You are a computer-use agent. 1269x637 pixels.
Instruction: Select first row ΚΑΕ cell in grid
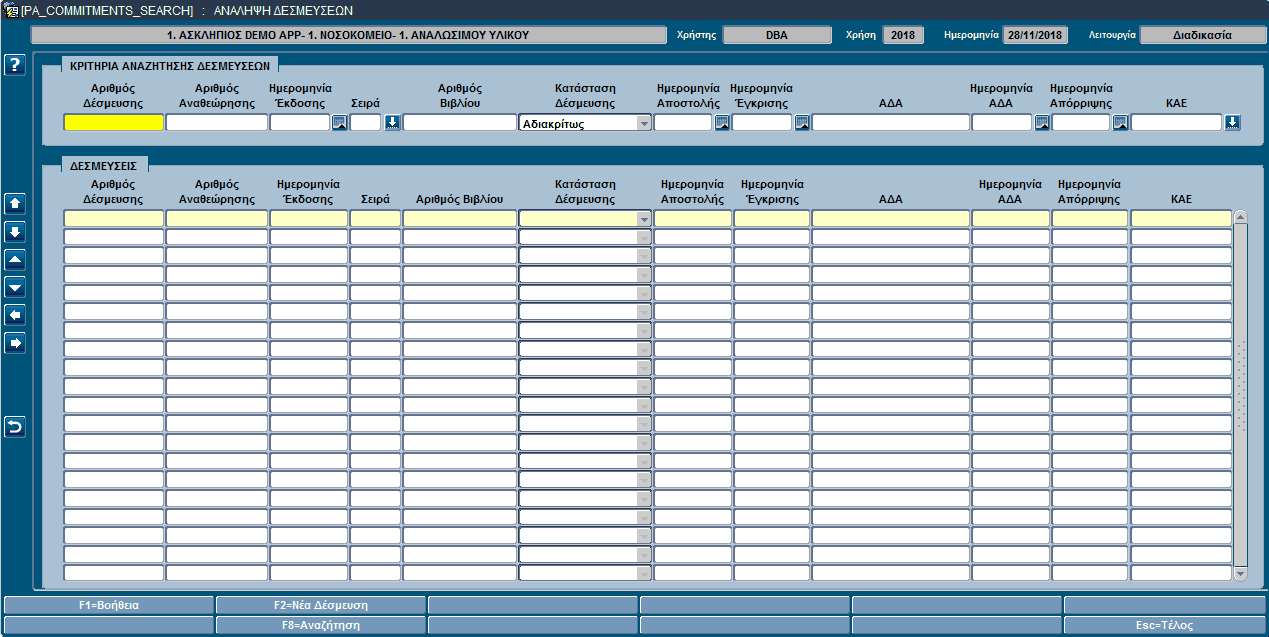(1182, 218)
